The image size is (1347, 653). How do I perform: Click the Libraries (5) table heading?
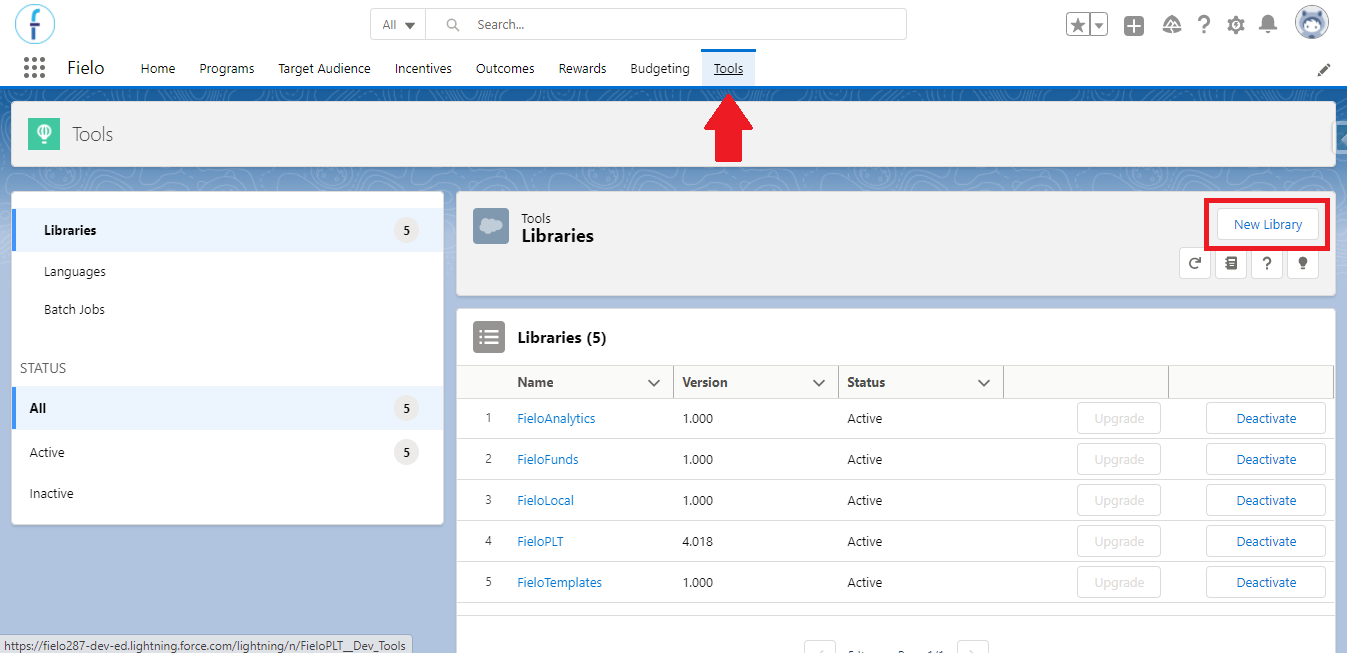coord(561,338)
